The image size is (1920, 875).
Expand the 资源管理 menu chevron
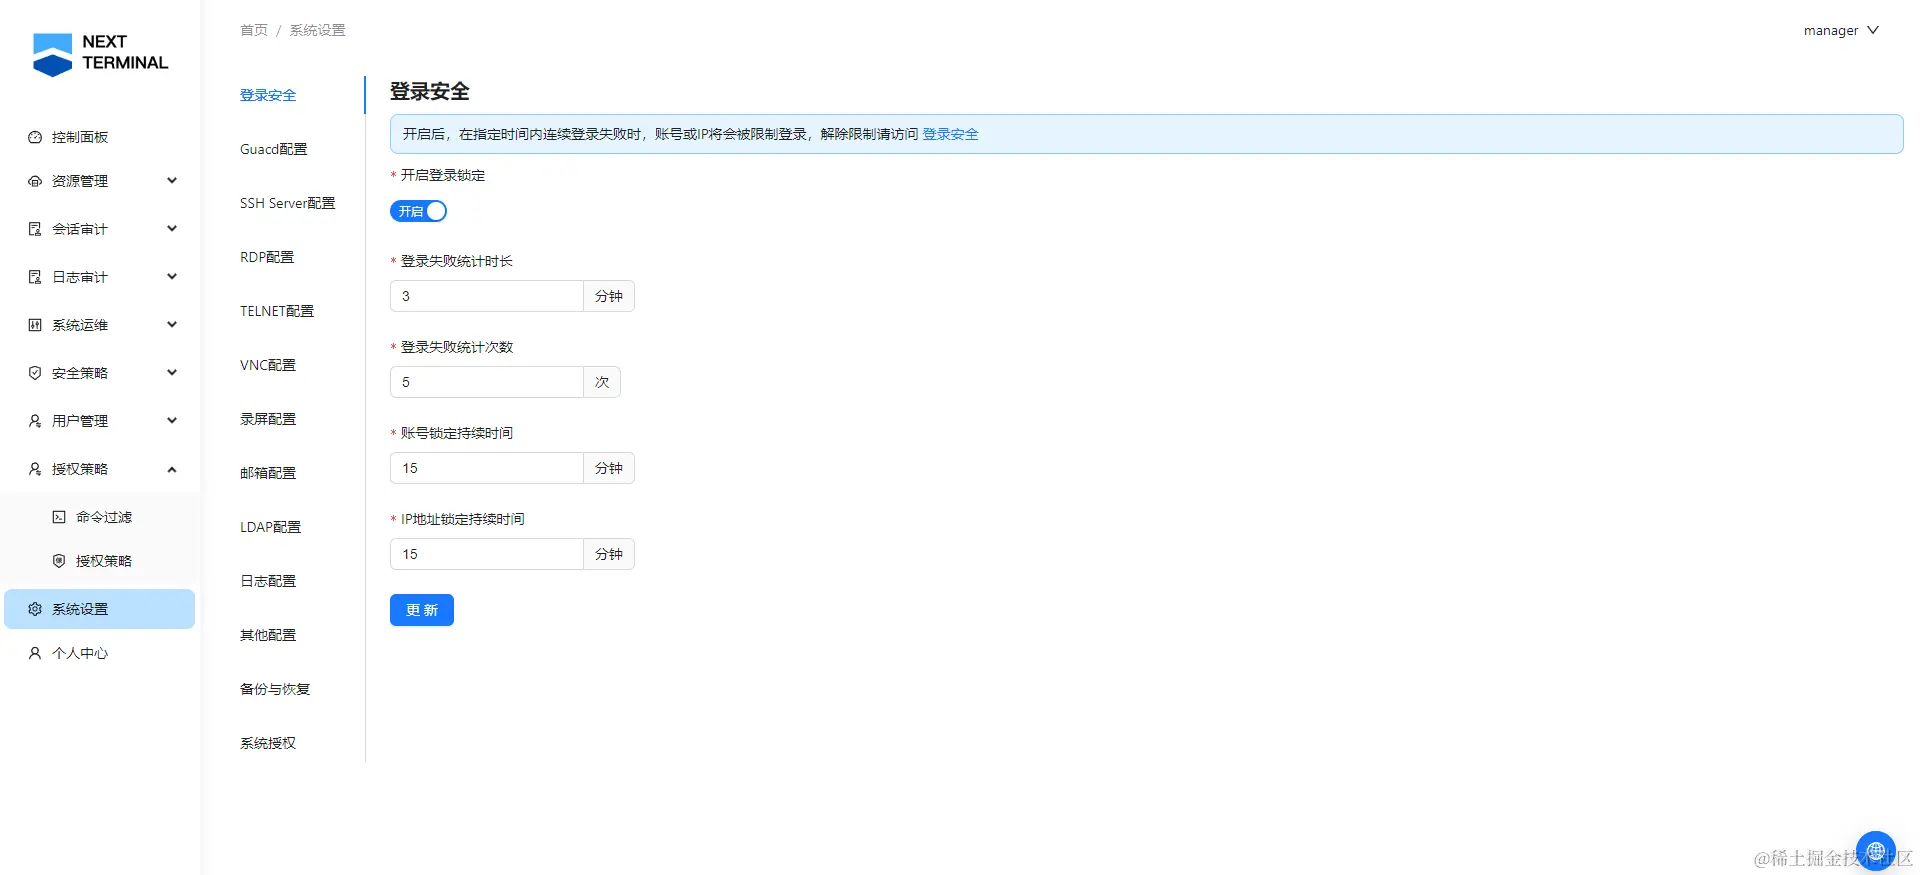(172, 181)
